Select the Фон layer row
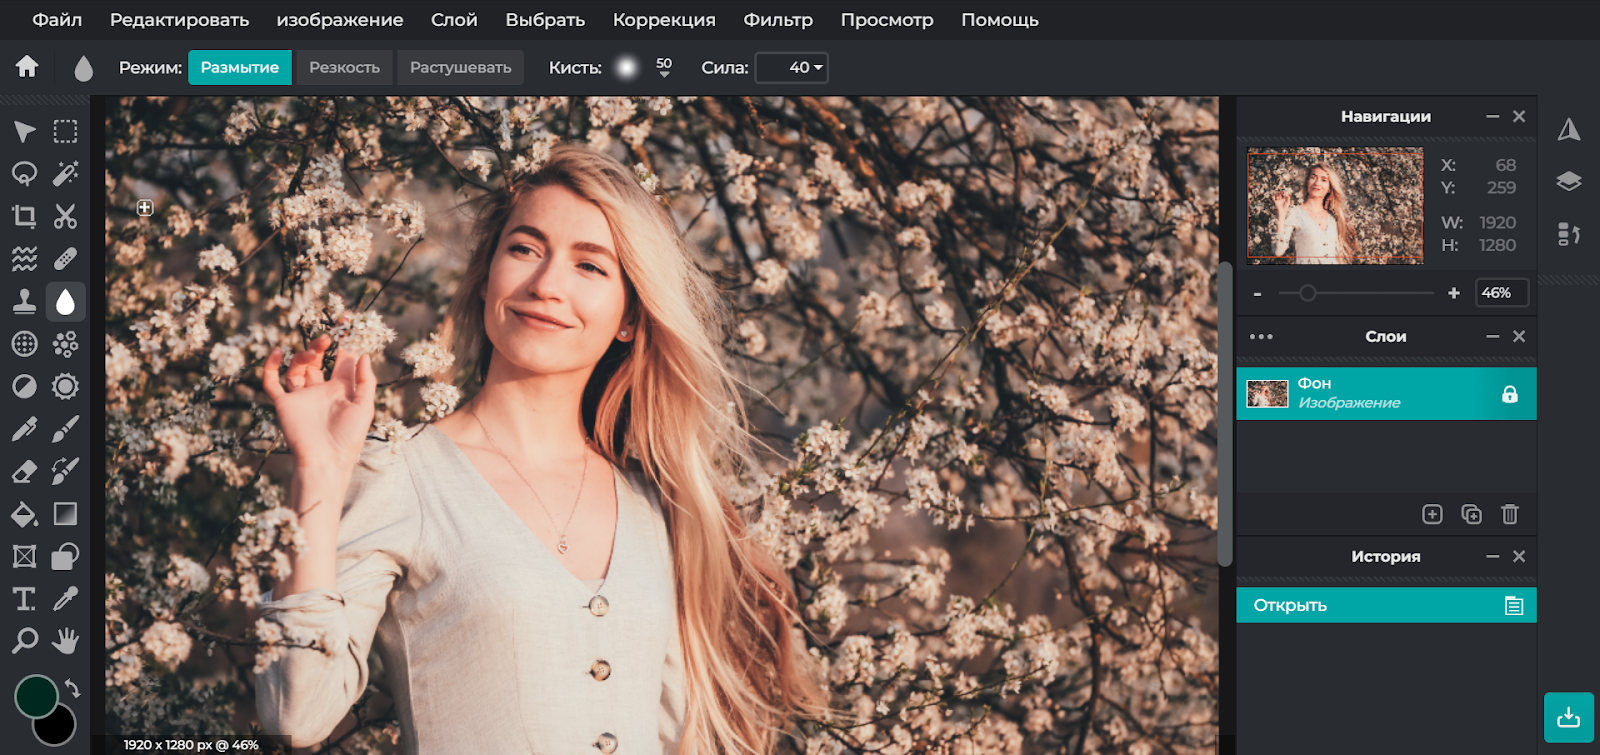This screenshot has height=755, width=1600. point(1386,394)
